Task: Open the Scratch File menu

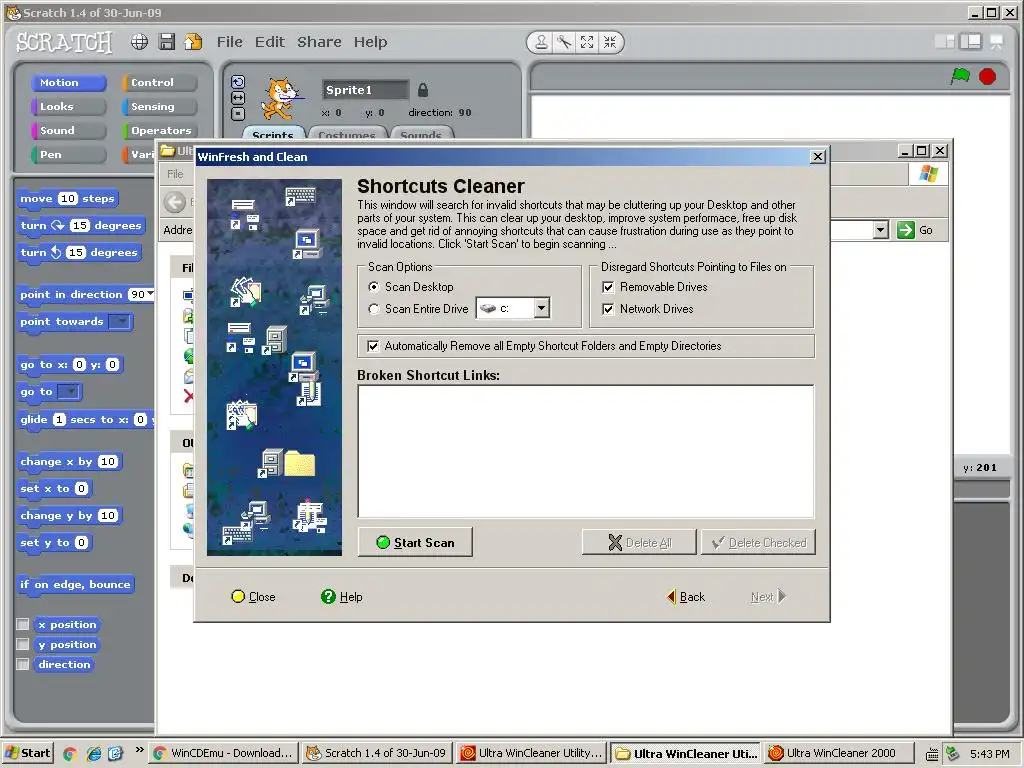Action: click(x=229, y=42)
